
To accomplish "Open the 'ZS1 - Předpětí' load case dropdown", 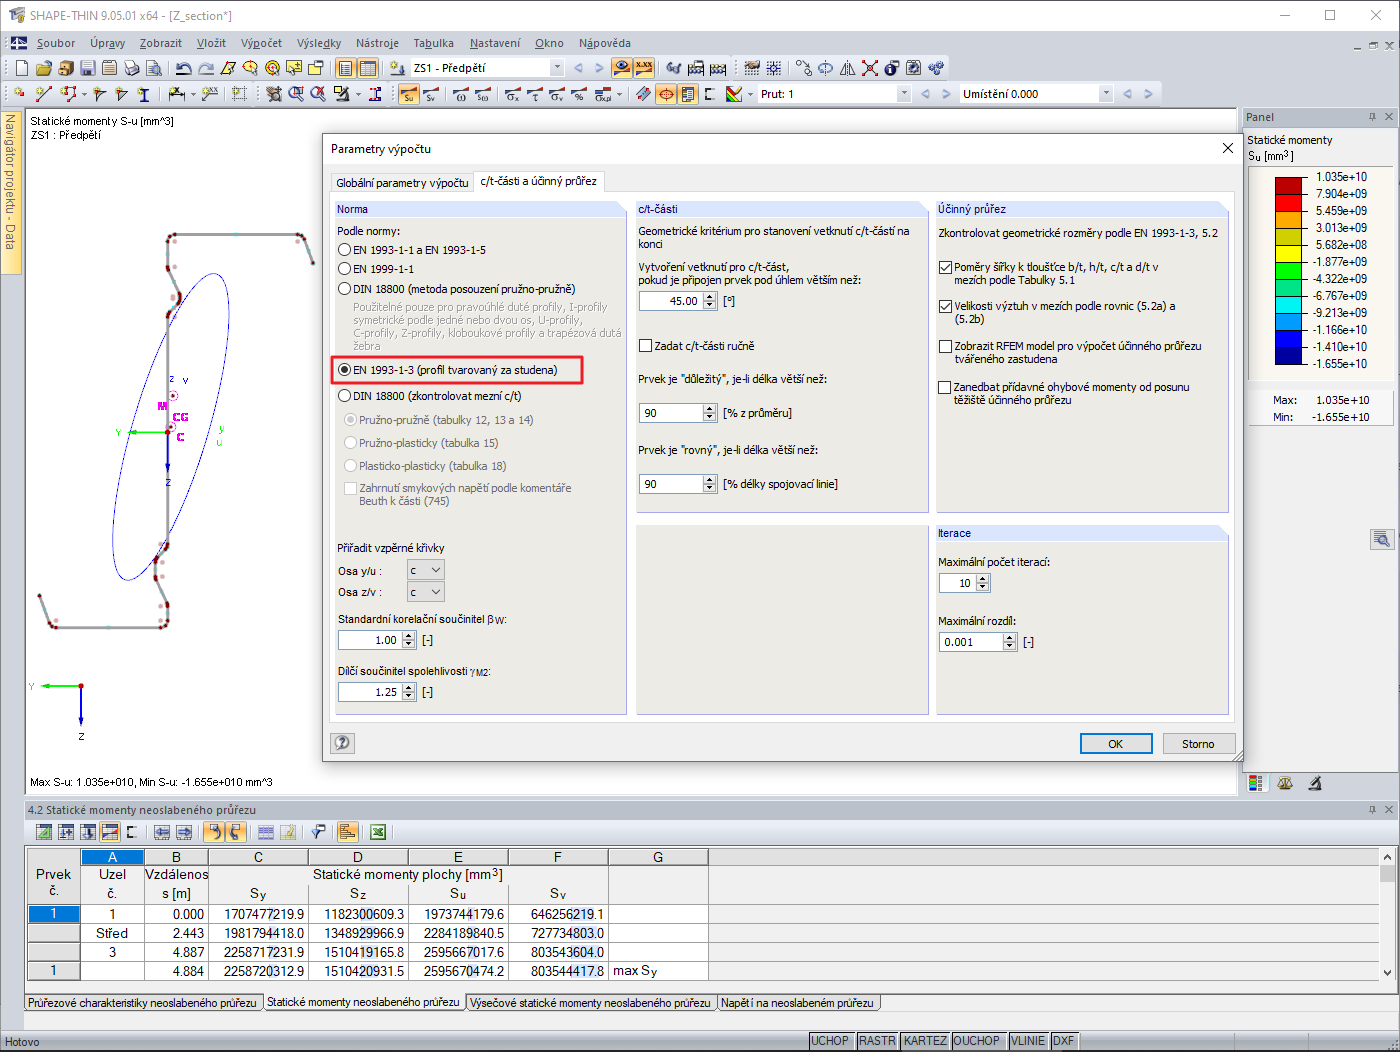I will (557, 68).
